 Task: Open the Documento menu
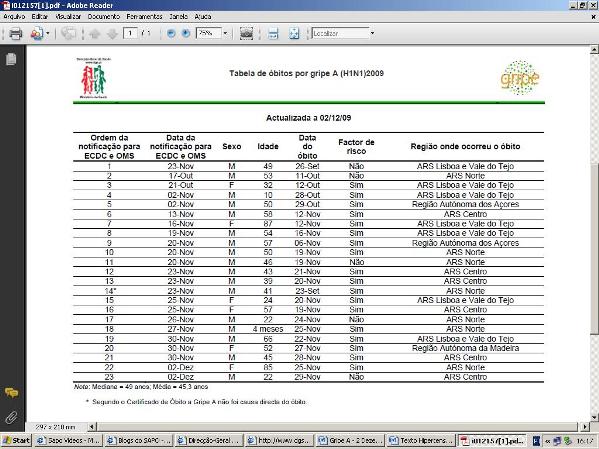104,16
